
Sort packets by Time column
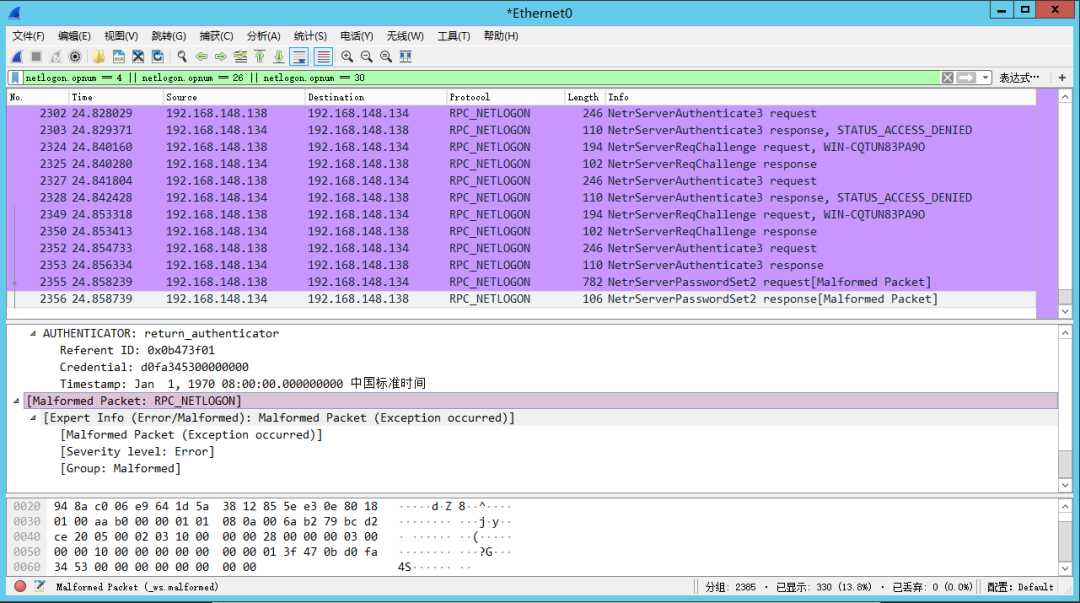116,97
